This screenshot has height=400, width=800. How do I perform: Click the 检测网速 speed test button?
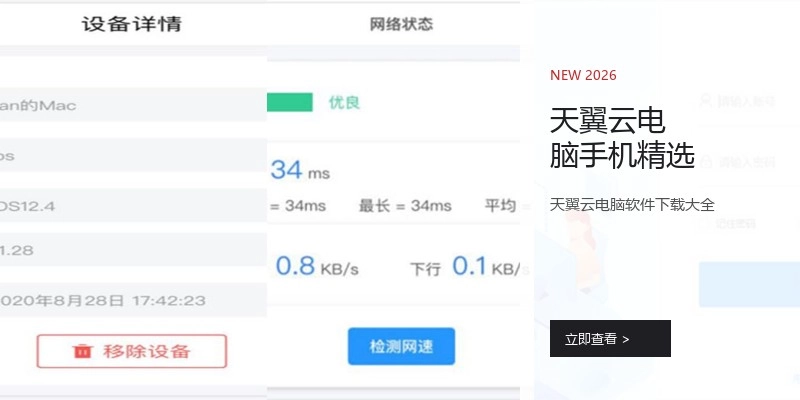(401, 346)
